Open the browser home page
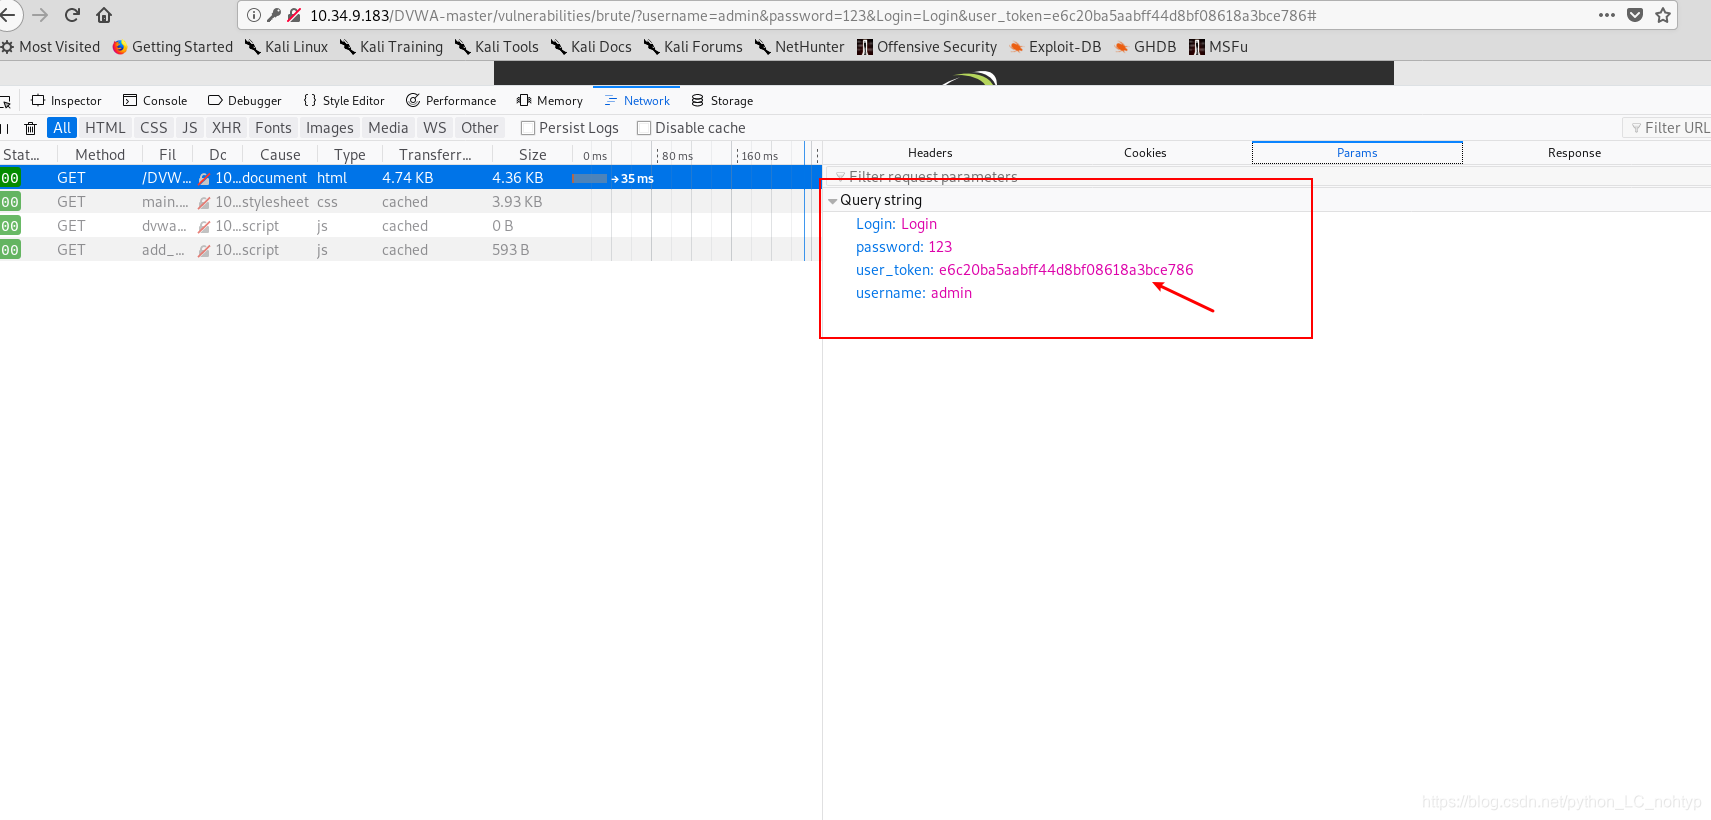 (104, 15)
